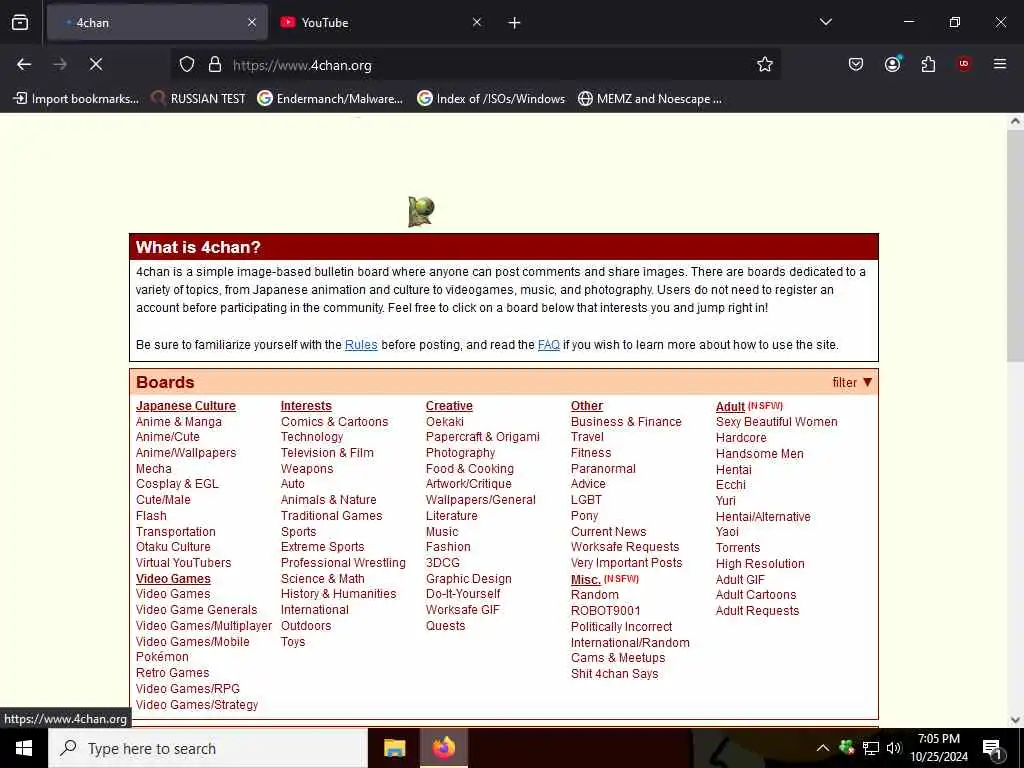Screen dimensions: 1024x768
Task: Open RUSSIAN TEST bookmark
Action: tap(199, 99)
